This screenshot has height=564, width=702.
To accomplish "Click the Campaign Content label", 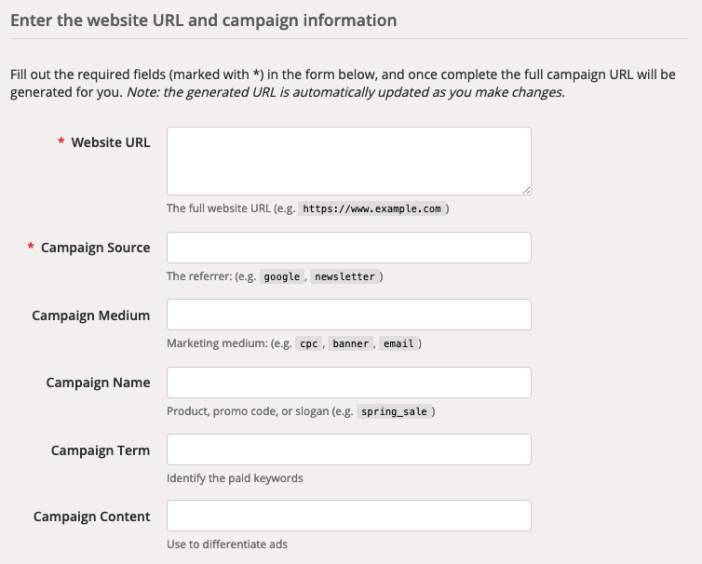I will point(91,517).
